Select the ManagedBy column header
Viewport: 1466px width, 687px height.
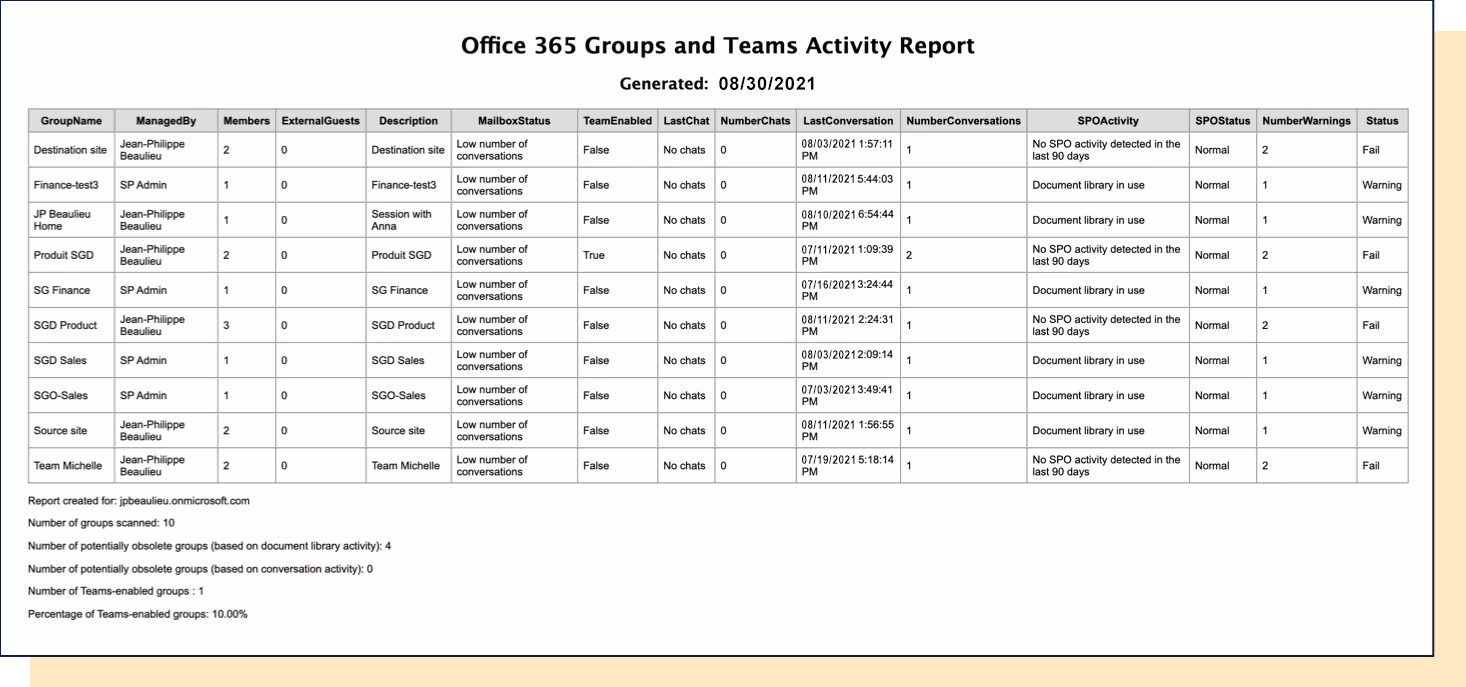coord(166,121)
